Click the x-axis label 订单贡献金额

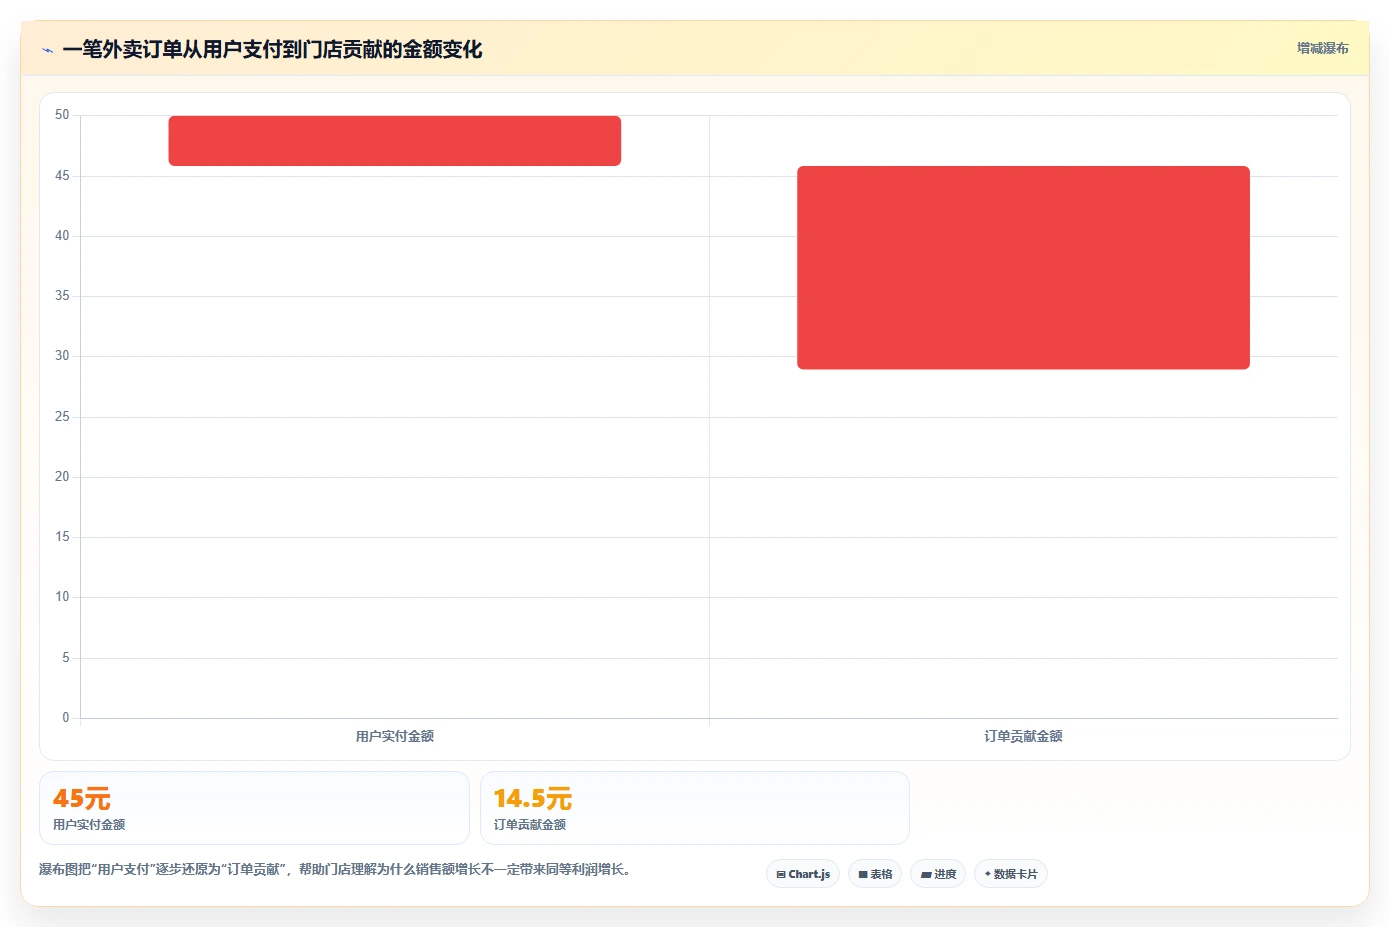coord(1023,736)
